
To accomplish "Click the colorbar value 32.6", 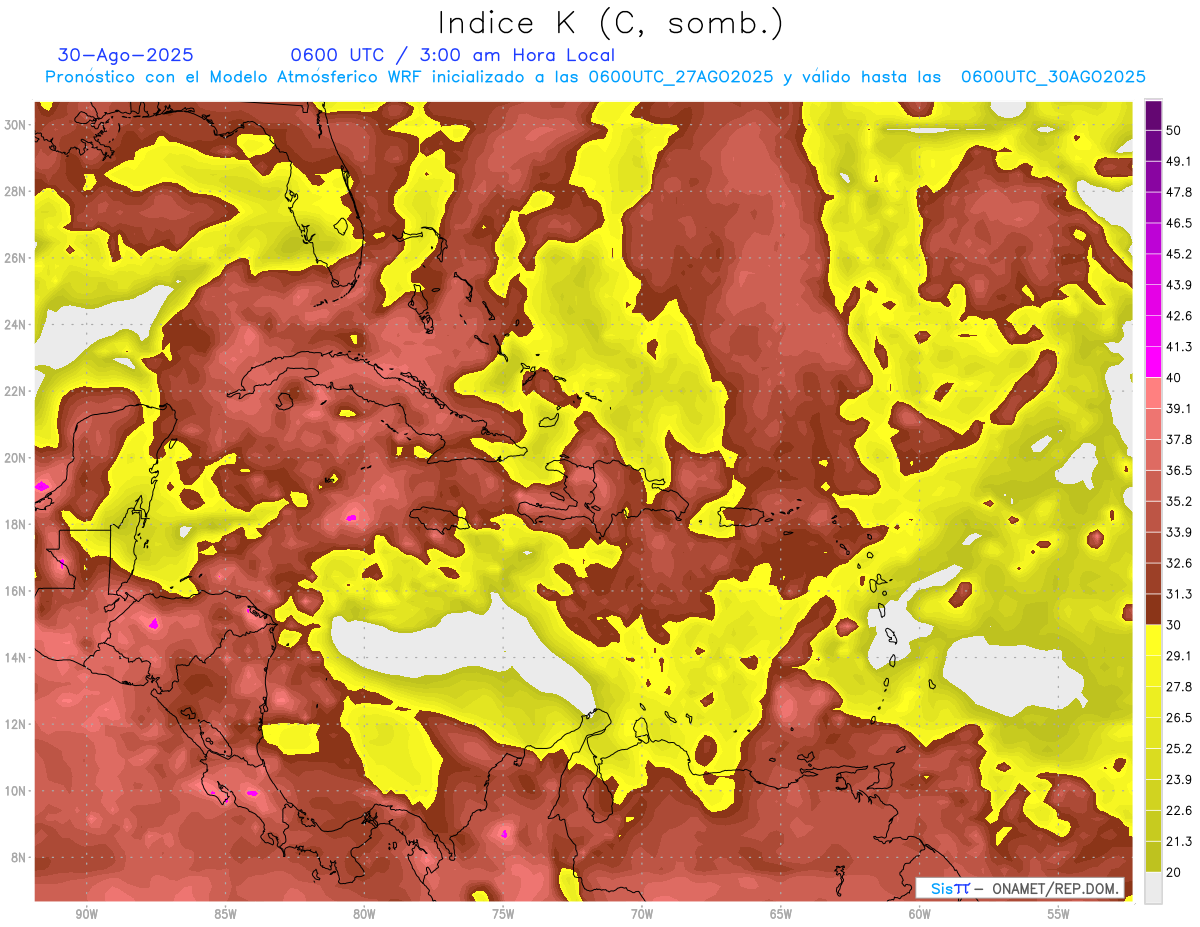I will [x=1179, y=563].
